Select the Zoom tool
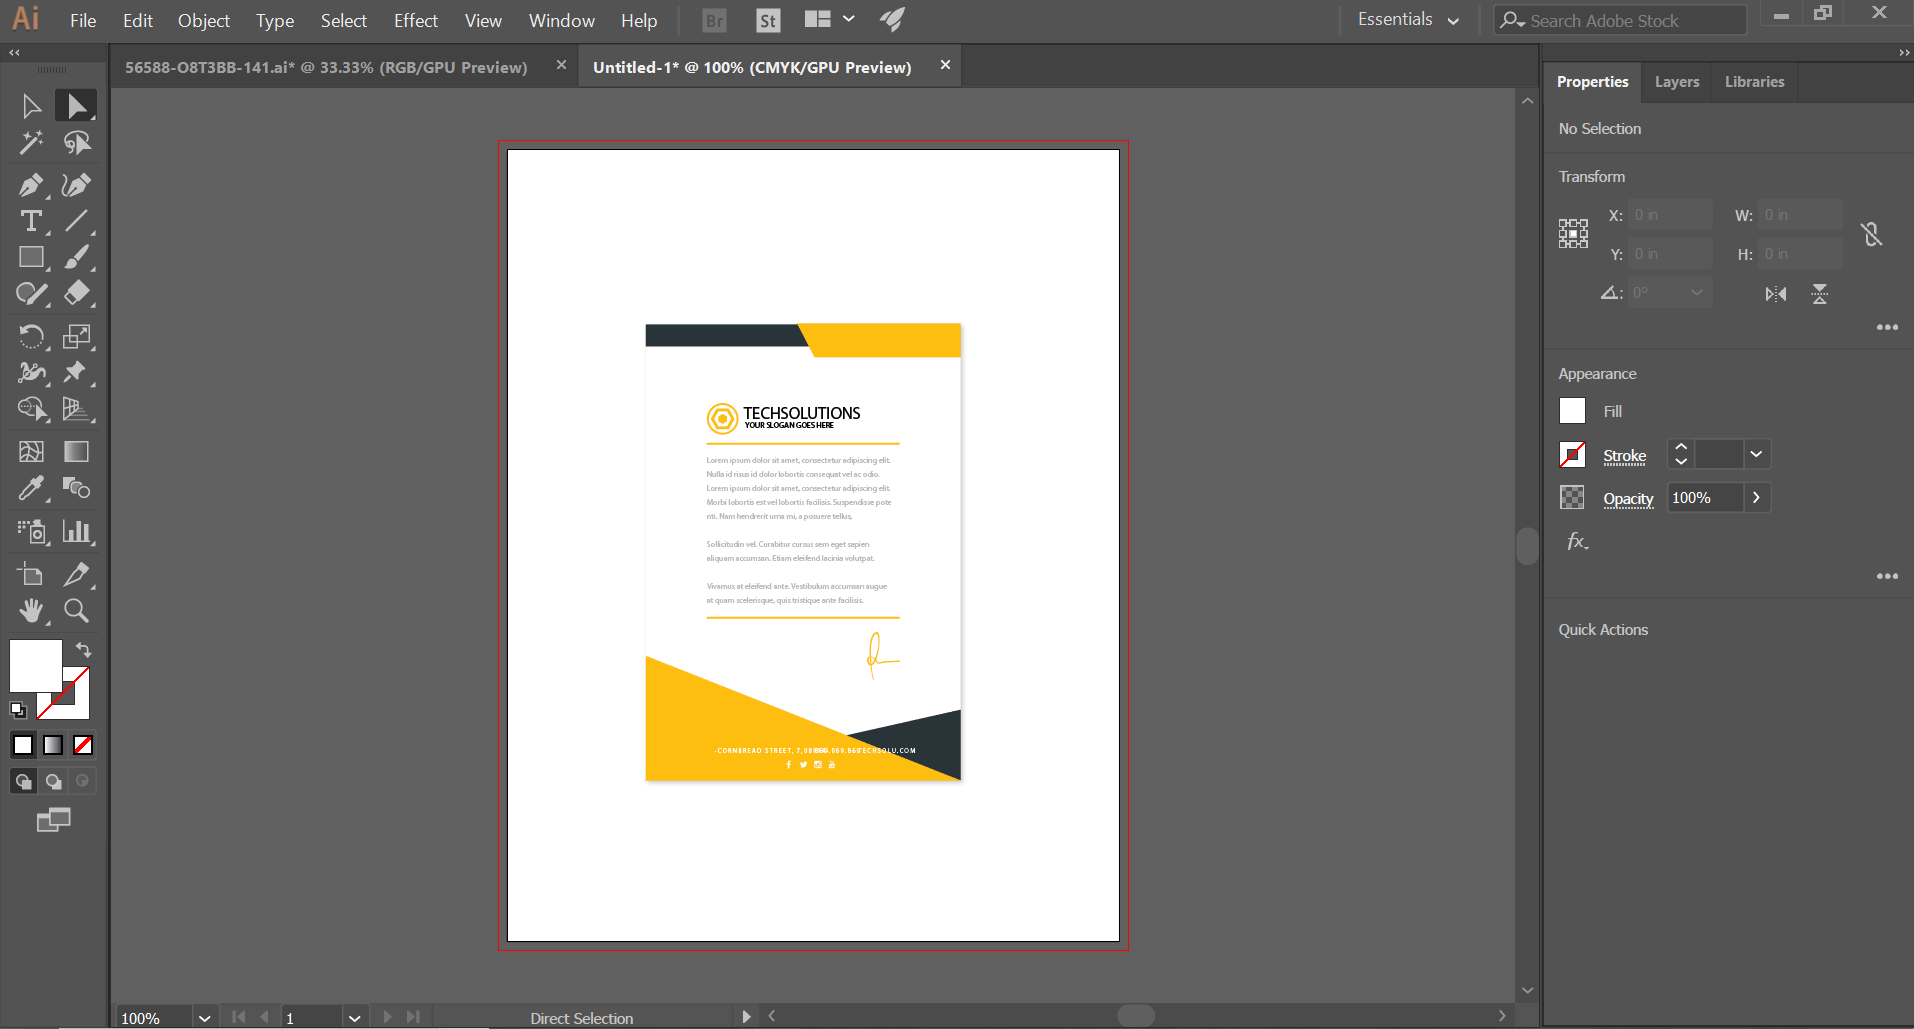This screenshot has width=1914, height=1029. [x=76, y=610]
